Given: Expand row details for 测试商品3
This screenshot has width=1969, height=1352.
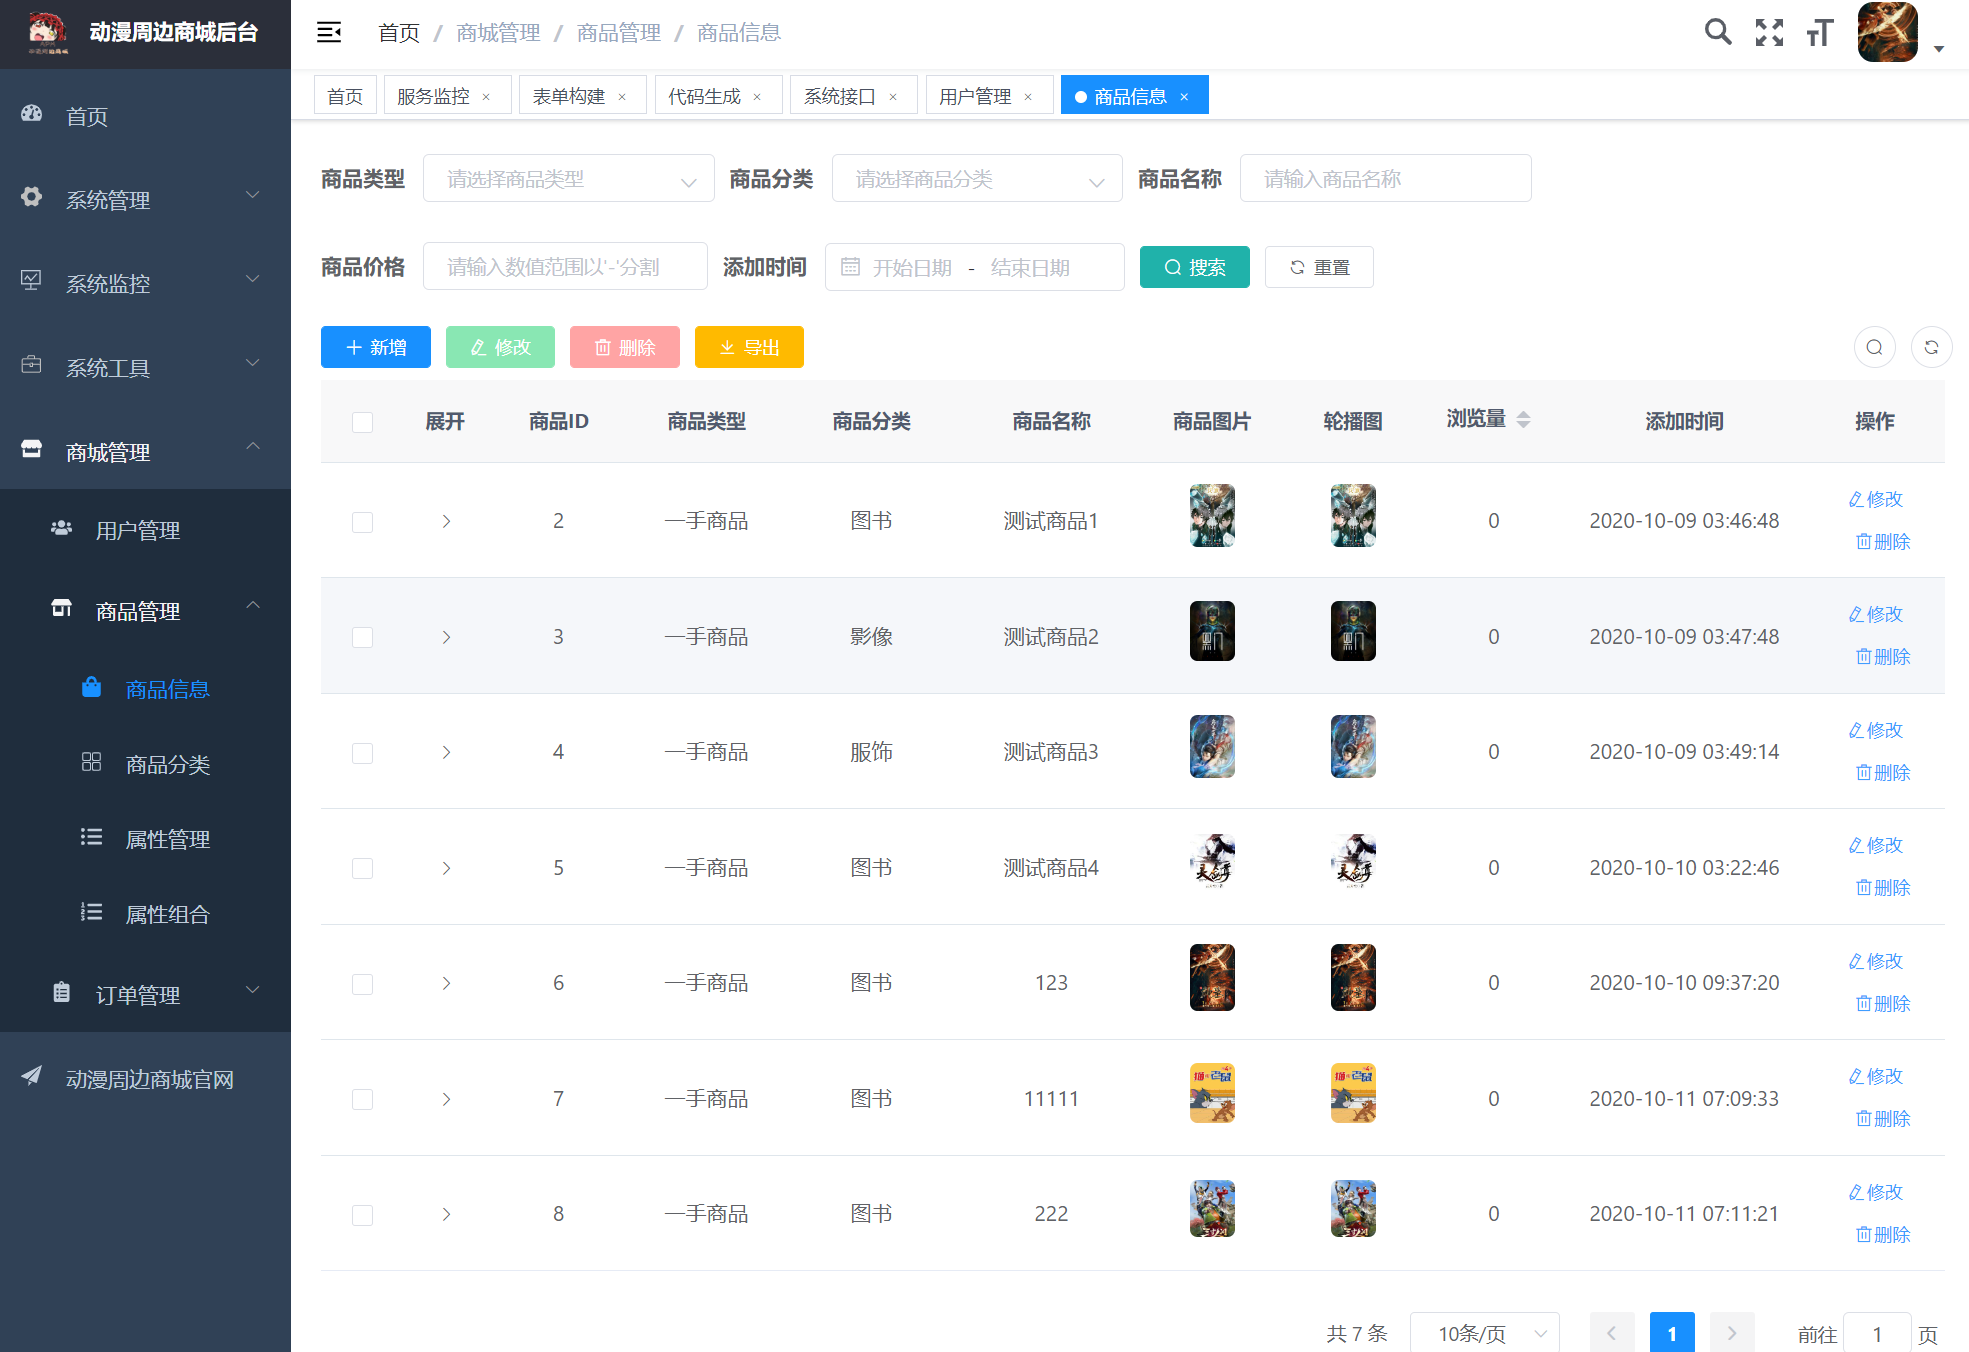Looking at the screenshot, I should pyautogui.click(x=446, y=752).
